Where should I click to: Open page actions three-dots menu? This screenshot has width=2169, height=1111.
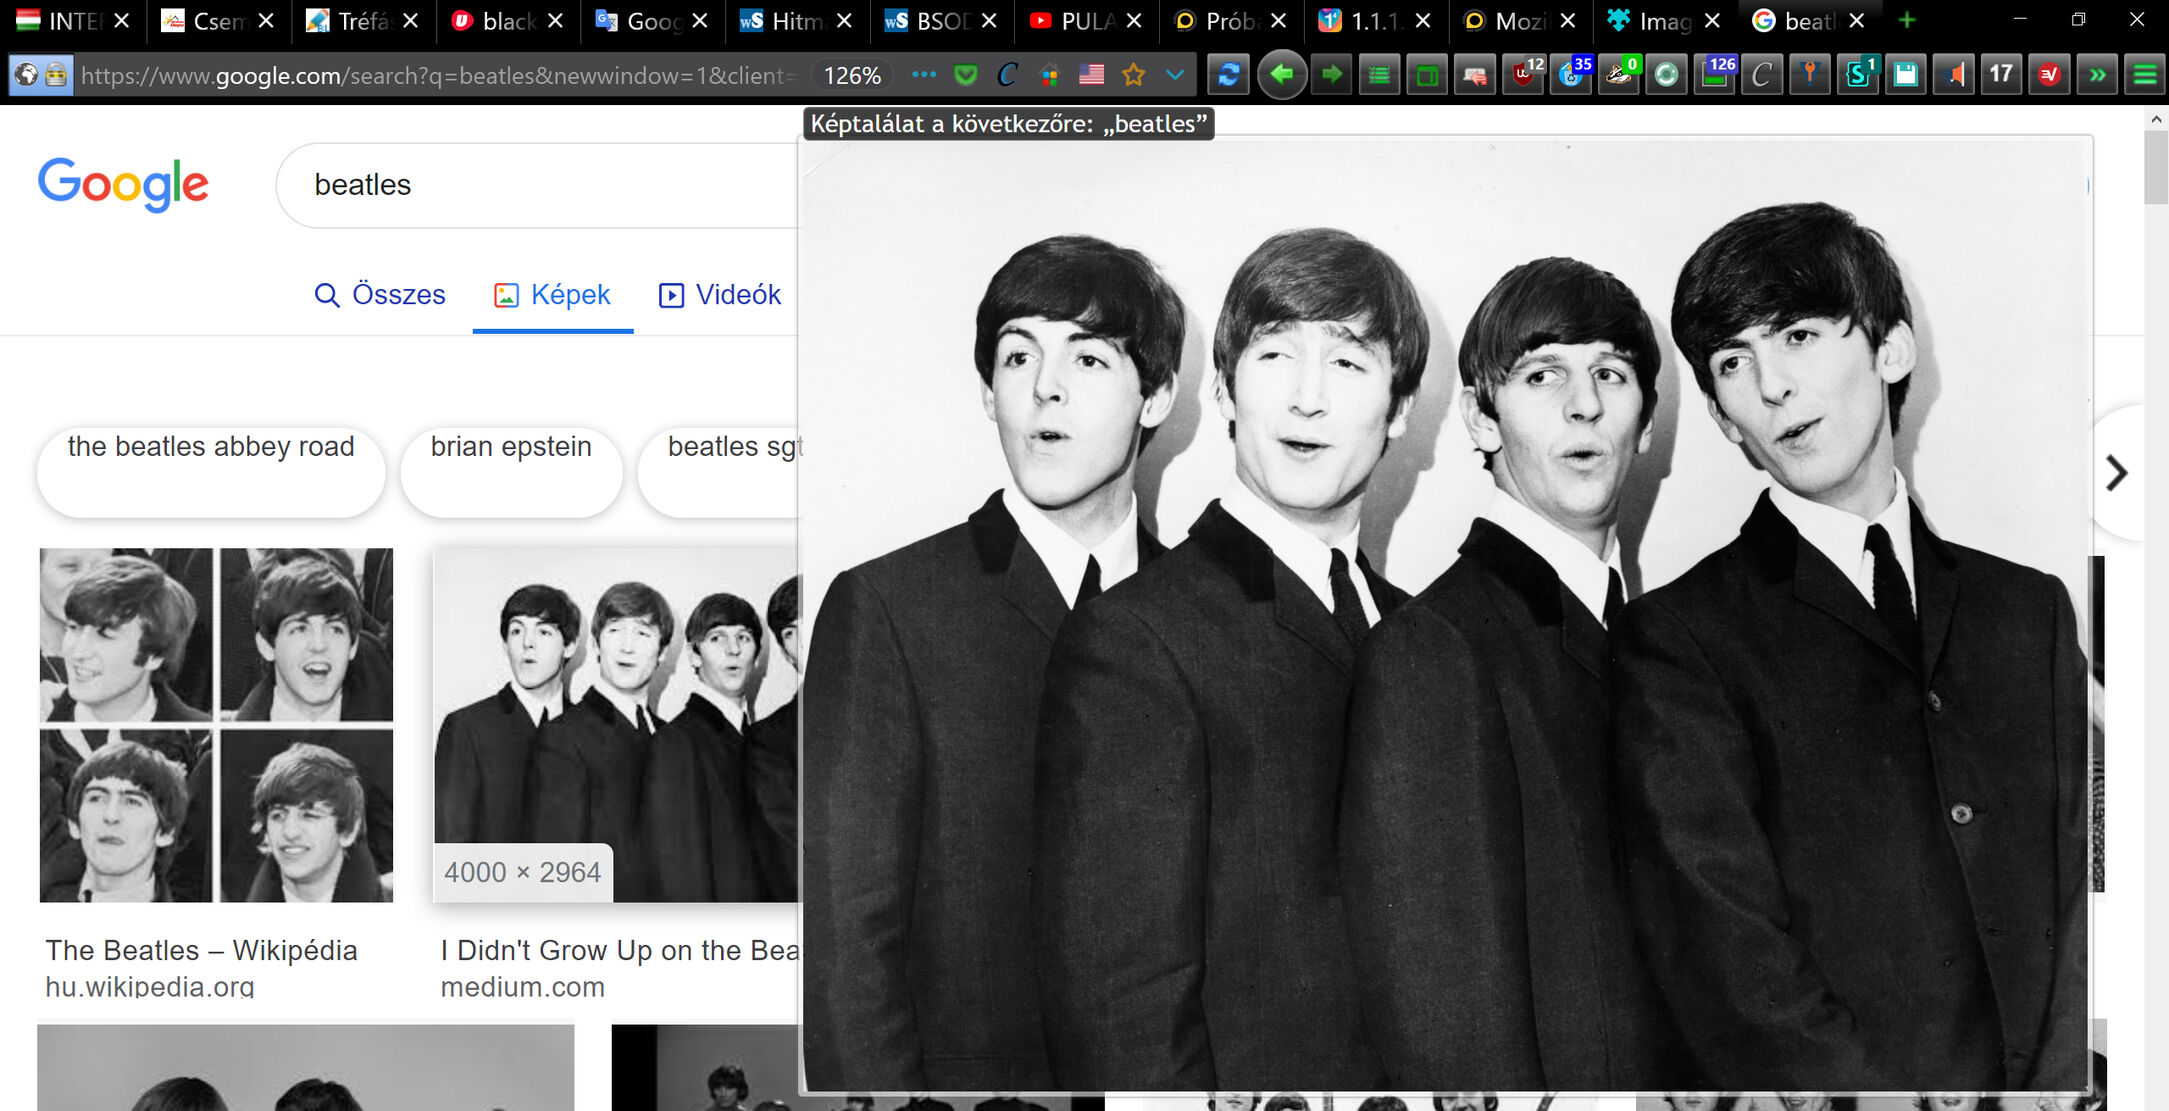[x=924, y=75]
